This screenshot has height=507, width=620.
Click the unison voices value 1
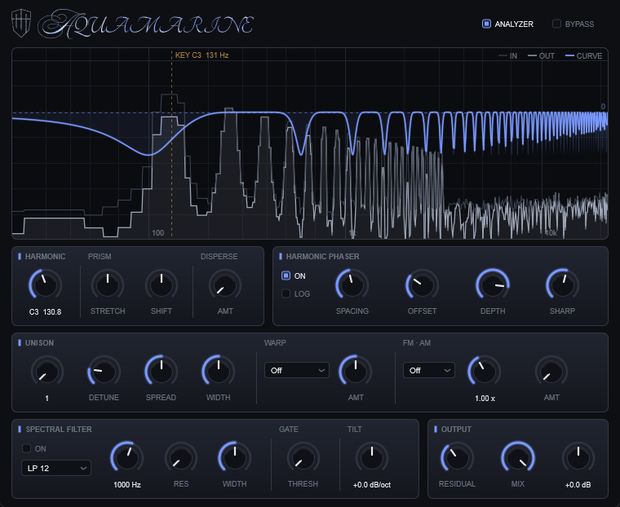47,398
